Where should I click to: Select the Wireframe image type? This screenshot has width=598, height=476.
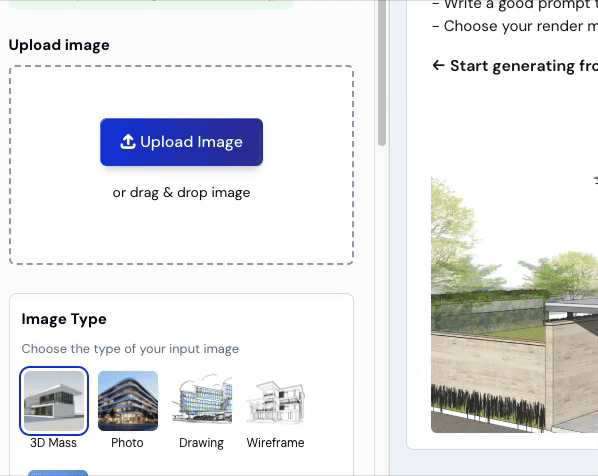(276, 401)
